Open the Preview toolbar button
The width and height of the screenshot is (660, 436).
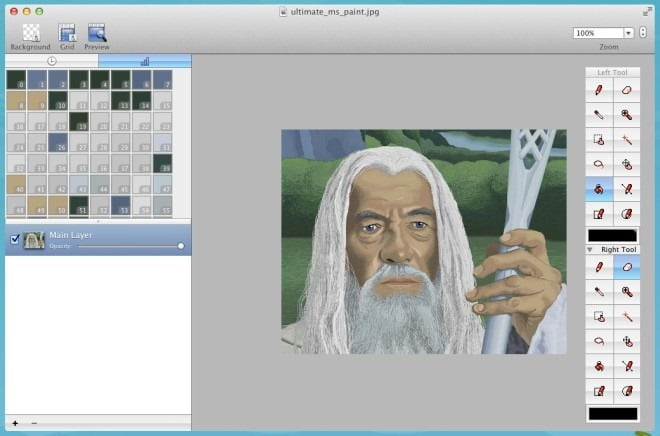(x=96, y=37)
